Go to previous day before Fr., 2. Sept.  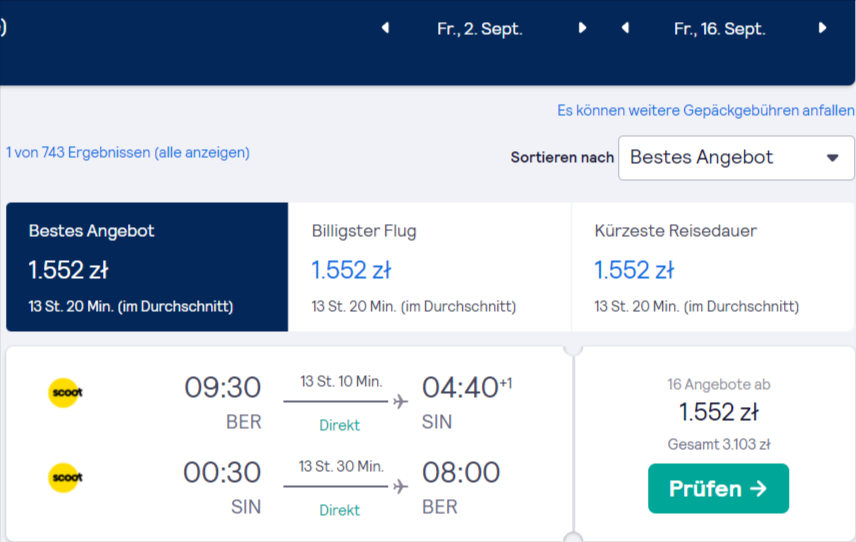(x=385, y=28)
